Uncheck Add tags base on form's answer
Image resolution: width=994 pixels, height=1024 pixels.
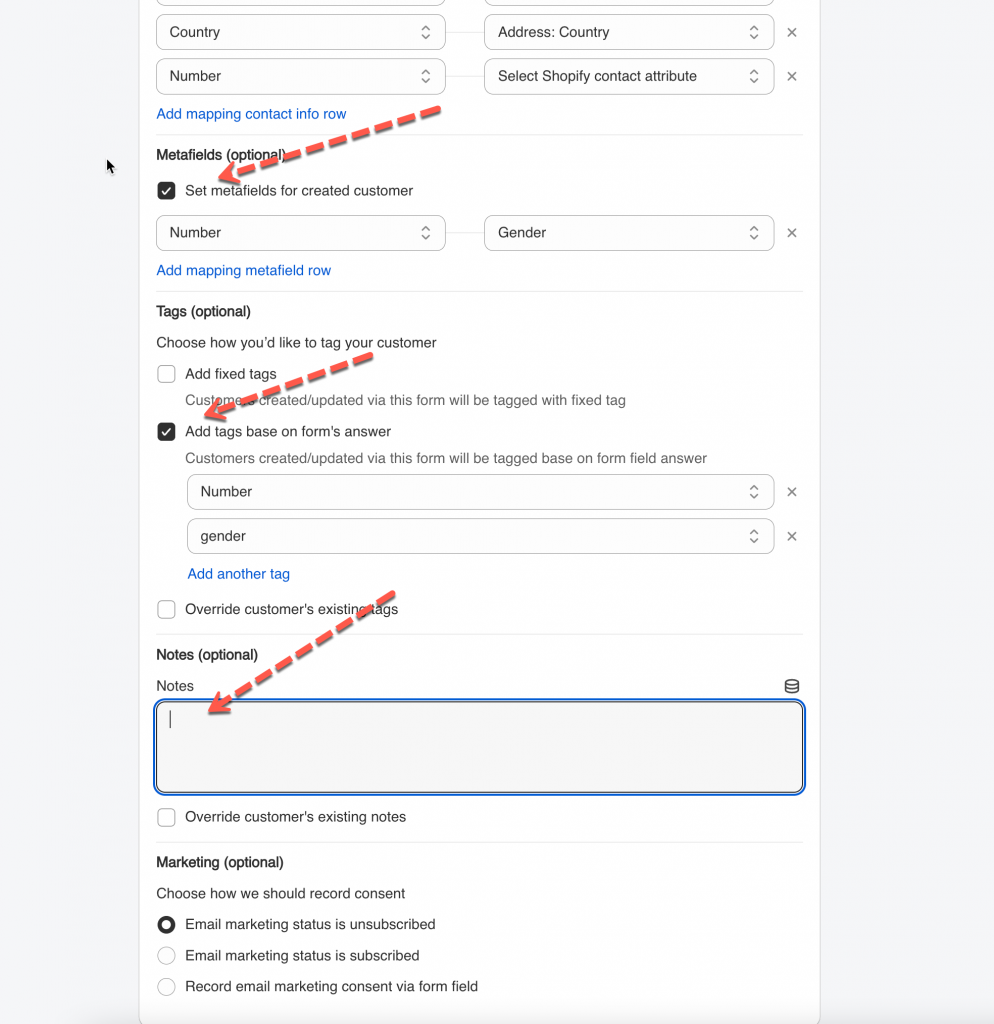pyautogui.click(x=167, y=432)
